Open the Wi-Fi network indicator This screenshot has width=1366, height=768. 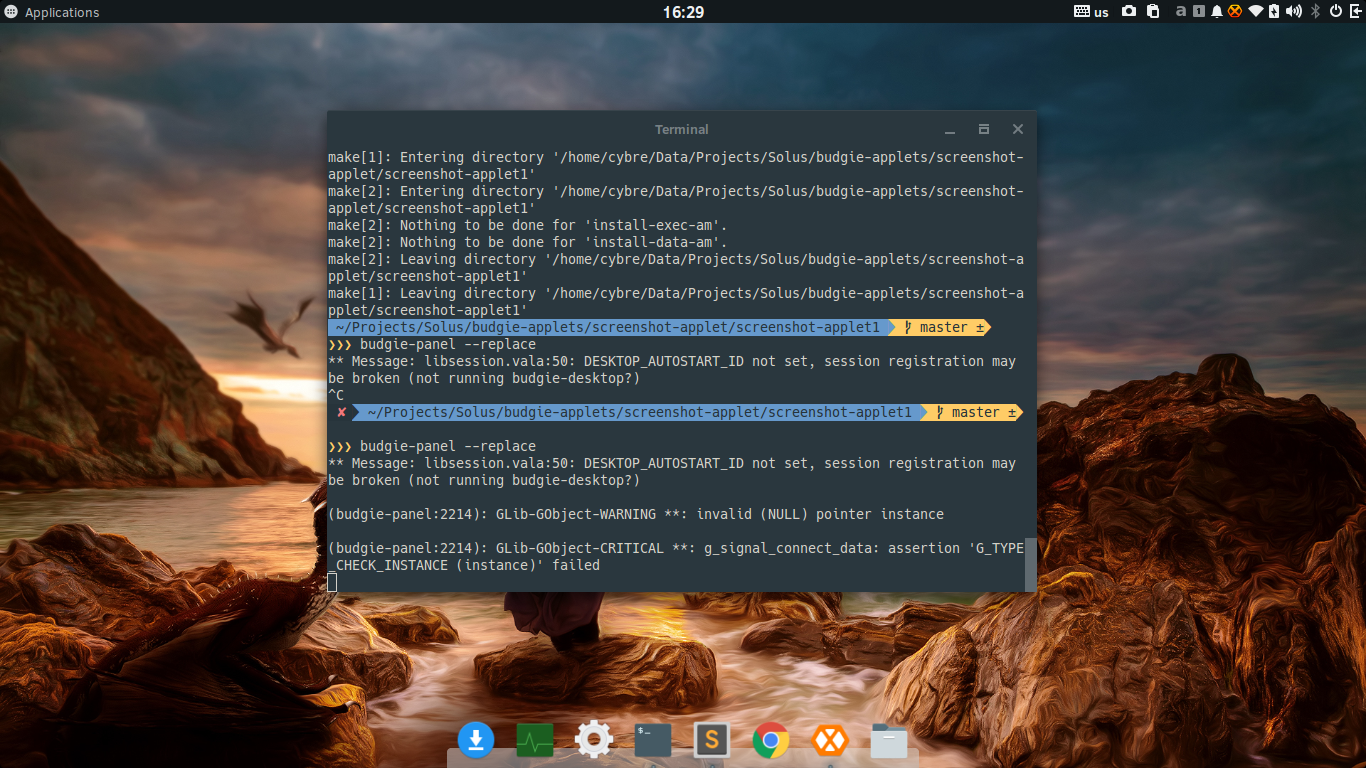[1256, 12]
